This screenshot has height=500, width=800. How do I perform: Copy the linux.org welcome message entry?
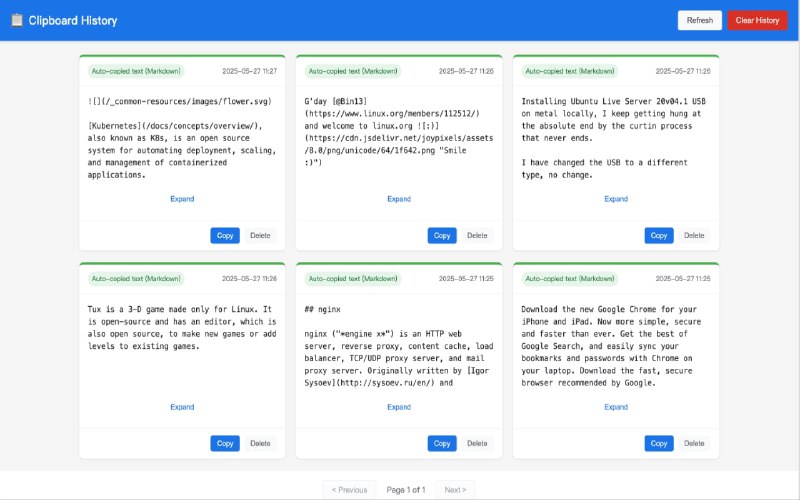[x=442, y=235]
